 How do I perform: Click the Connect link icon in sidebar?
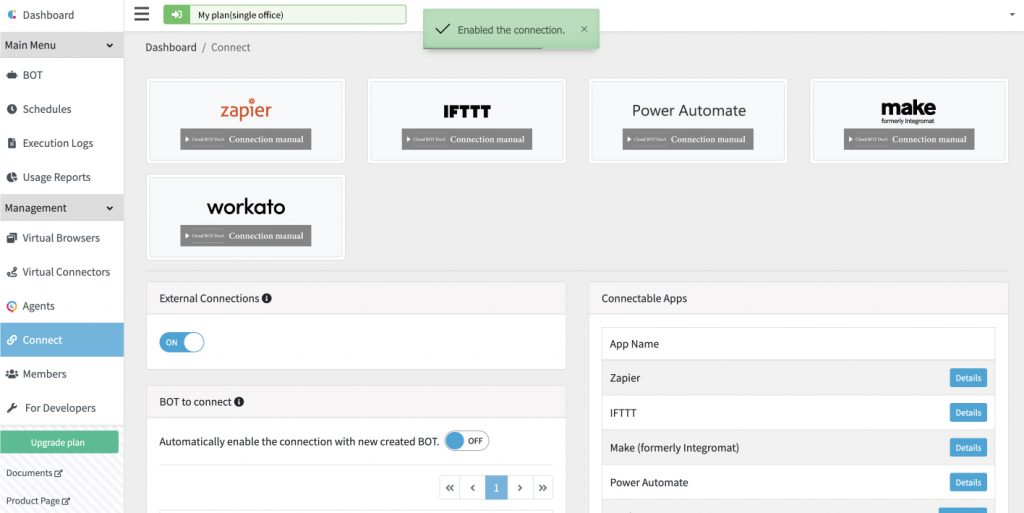pyautogui.click(x=12, y=340)
